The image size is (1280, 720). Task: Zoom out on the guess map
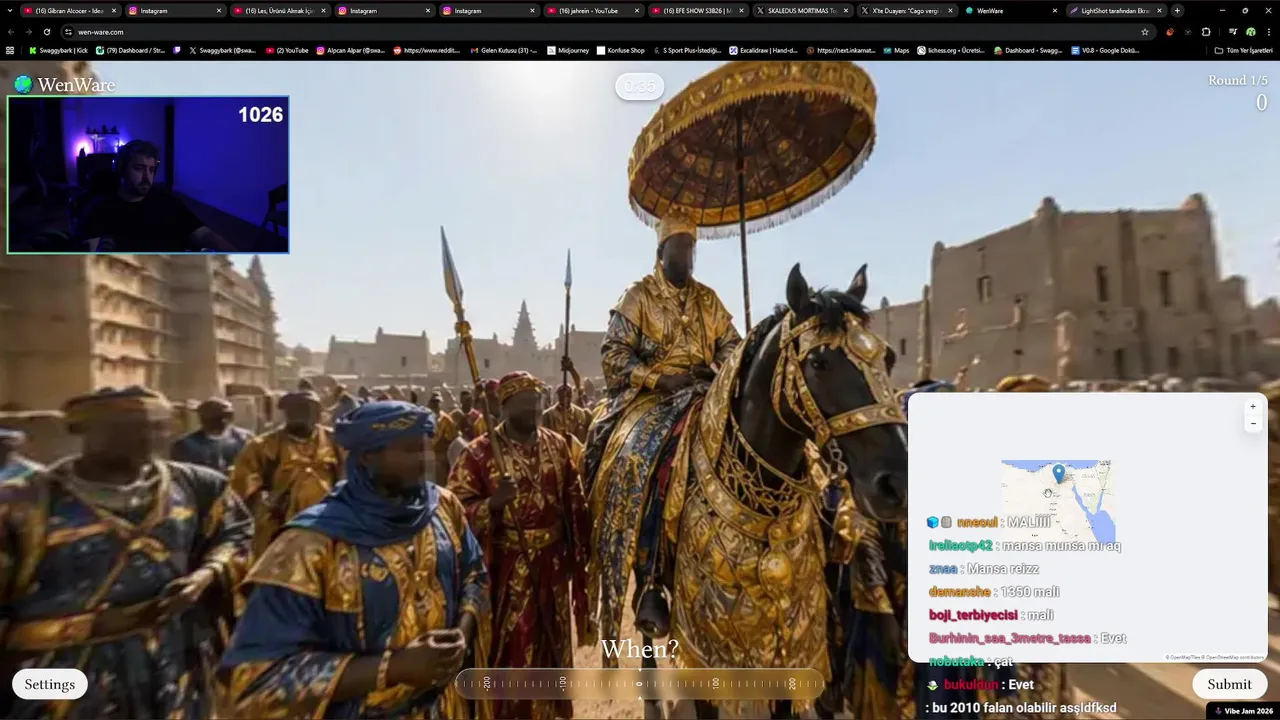tap(1252, 424)
